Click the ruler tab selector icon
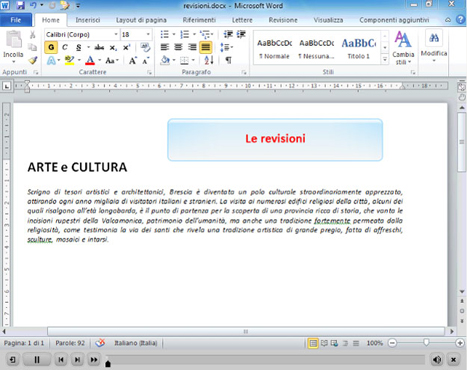Image resolution: width=467 pixels, height=370 pixels. tap(6, 86)
